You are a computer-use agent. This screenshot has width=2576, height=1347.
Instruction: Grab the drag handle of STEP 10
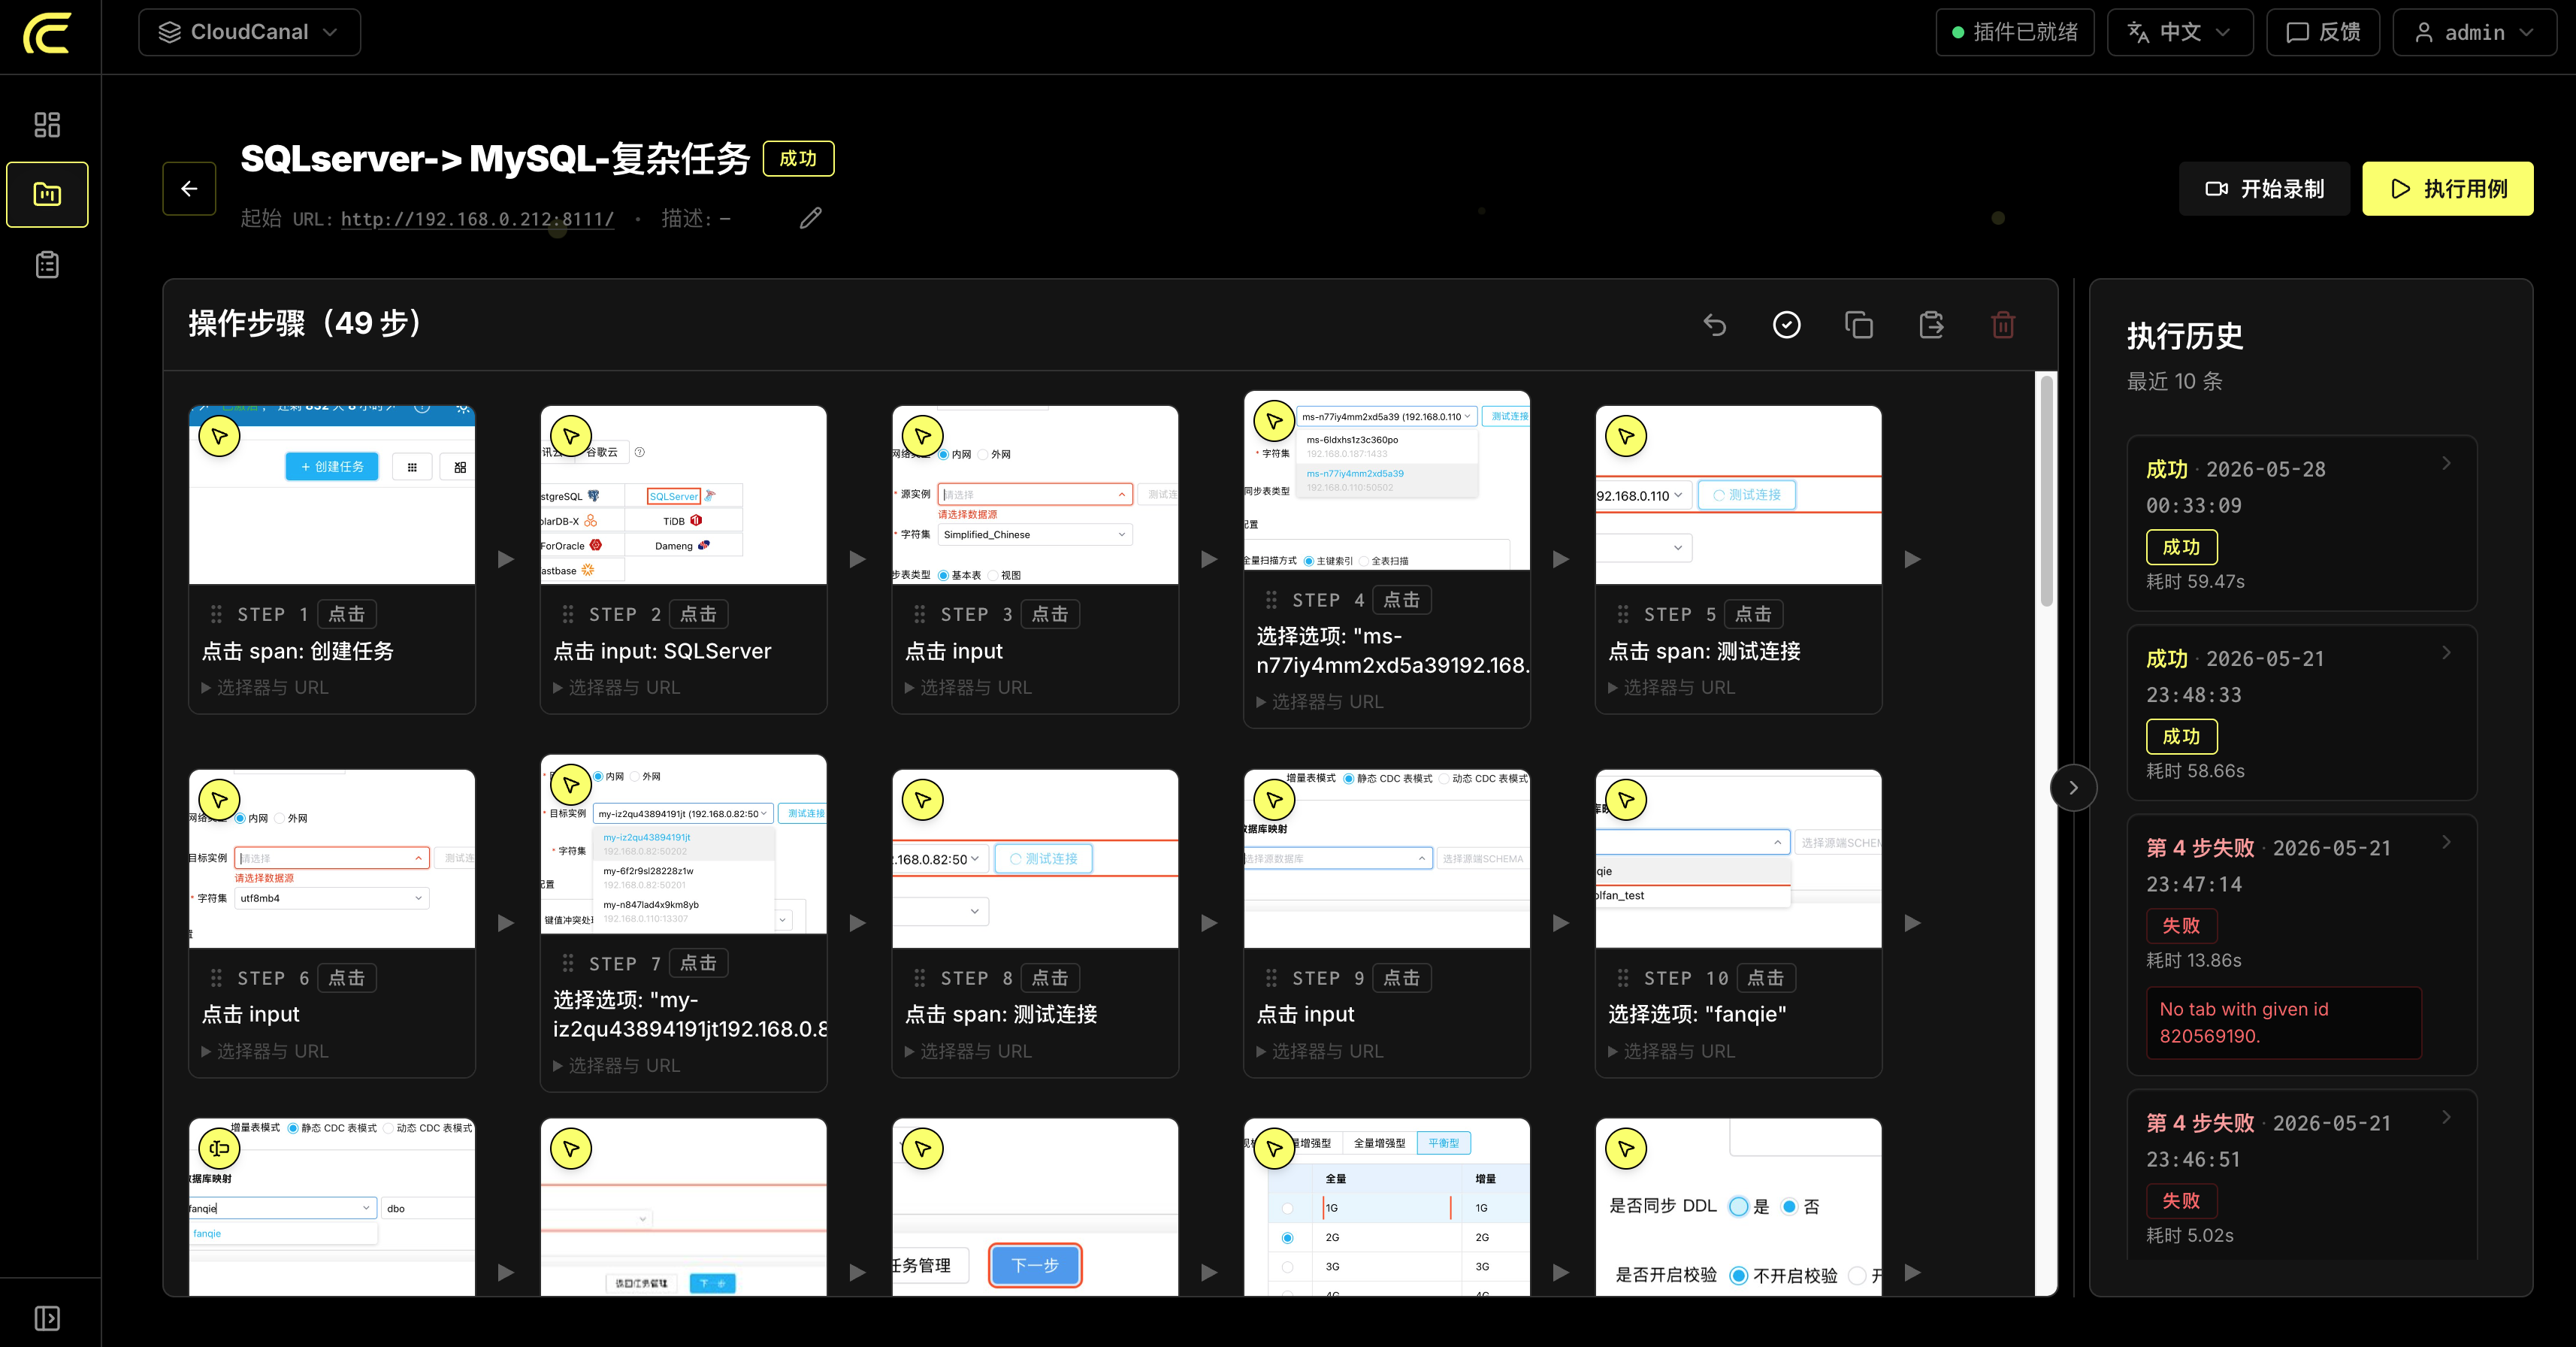[x=1623, y=978]
